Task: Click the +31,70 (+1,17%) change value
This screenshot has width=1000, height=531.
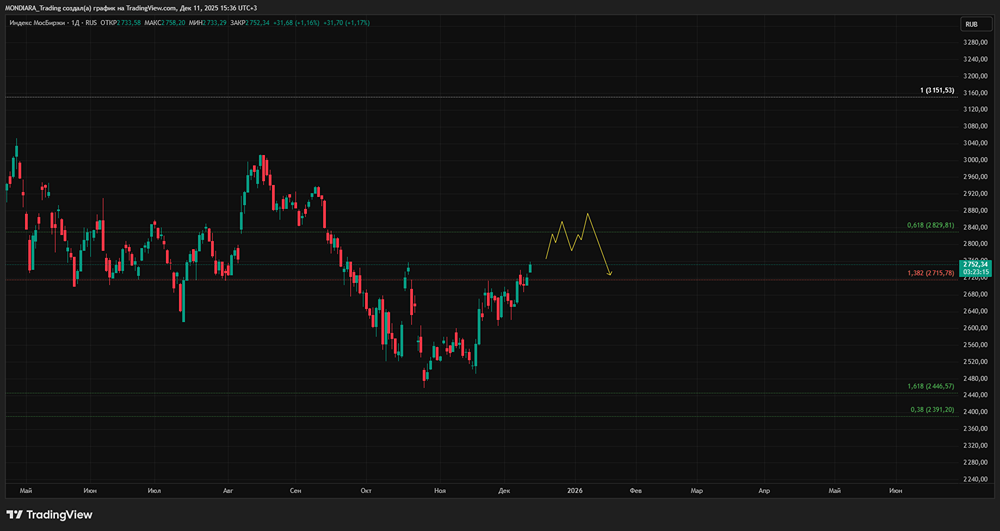Action: coord(346,23)
